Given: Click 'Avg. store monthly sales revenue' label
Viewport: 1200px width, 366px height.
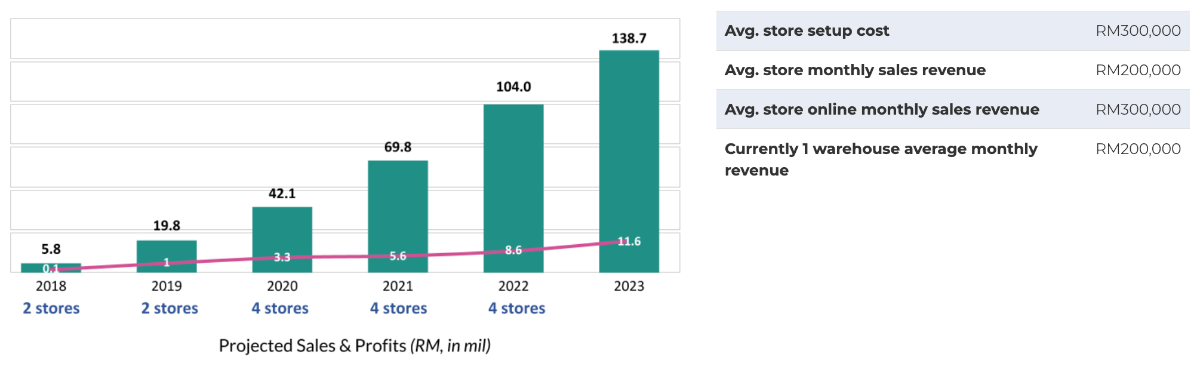Looking at the screenshot, I should (855, 70).
